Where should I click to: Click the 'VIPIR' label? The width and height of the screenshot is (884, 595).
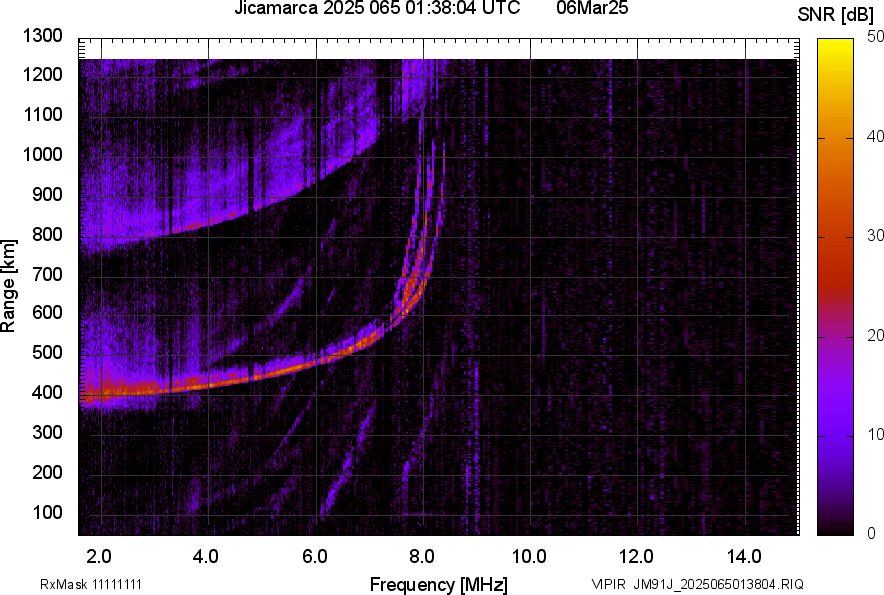click(608, 584)
